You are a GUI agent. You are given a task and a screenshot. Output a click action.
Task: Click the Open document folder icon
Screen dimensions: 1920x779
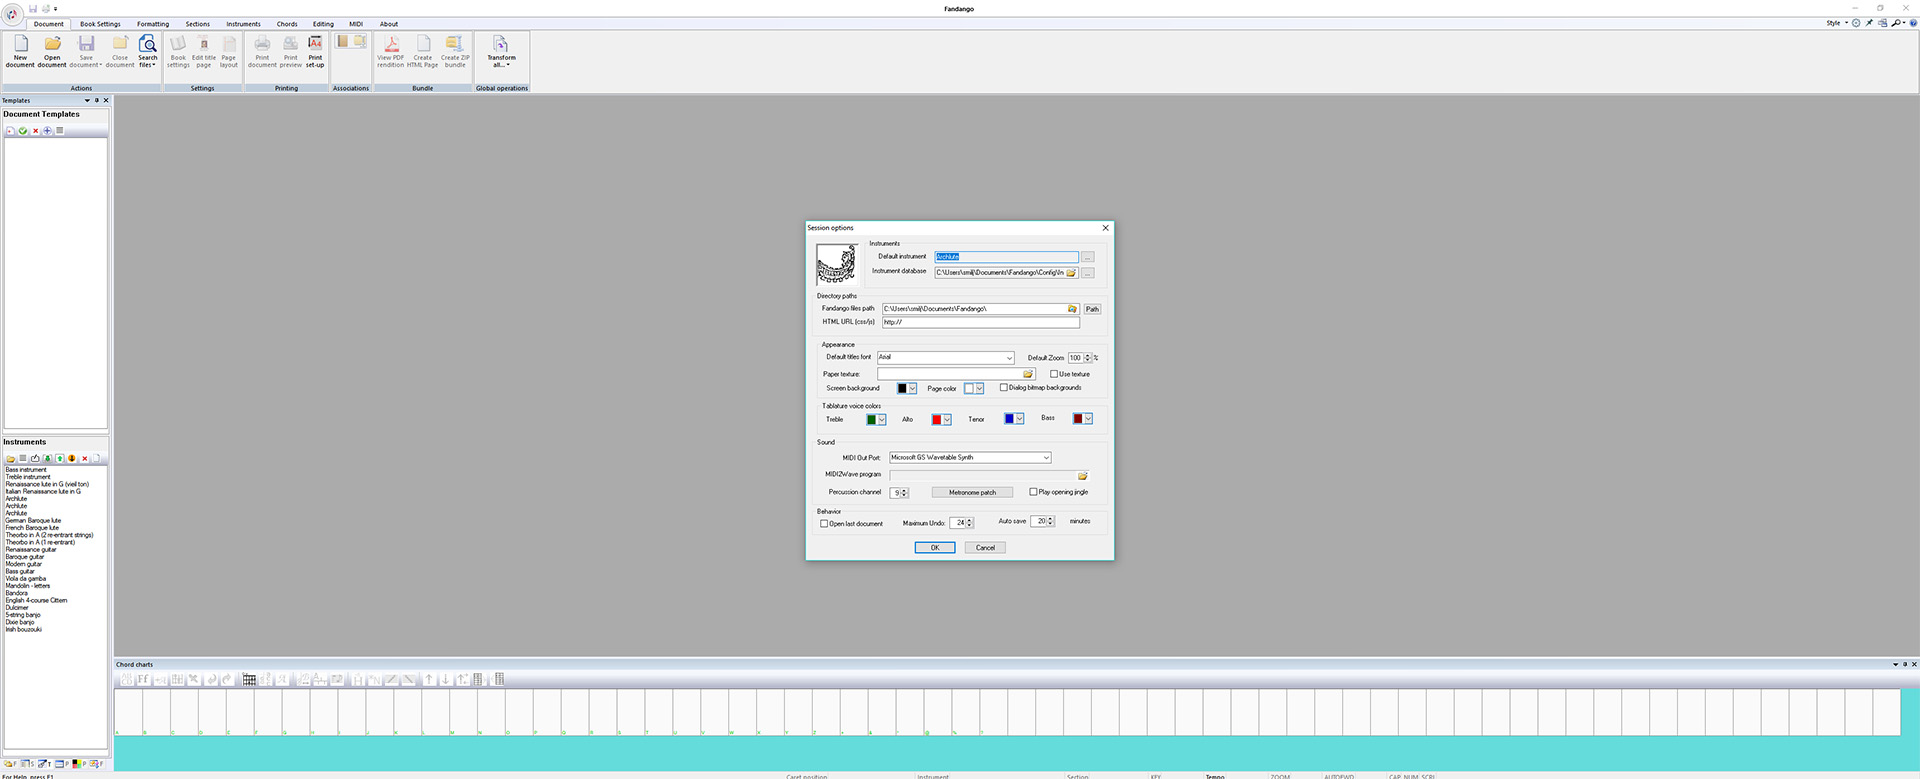pyautogui.click(x=52, y=45)
